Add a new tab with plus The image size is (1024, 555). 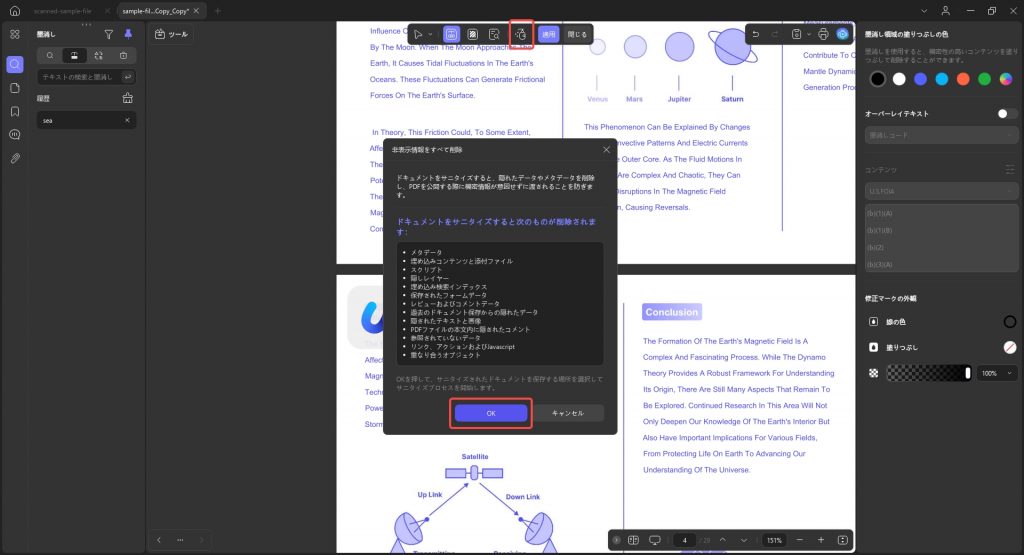(218, 11)
